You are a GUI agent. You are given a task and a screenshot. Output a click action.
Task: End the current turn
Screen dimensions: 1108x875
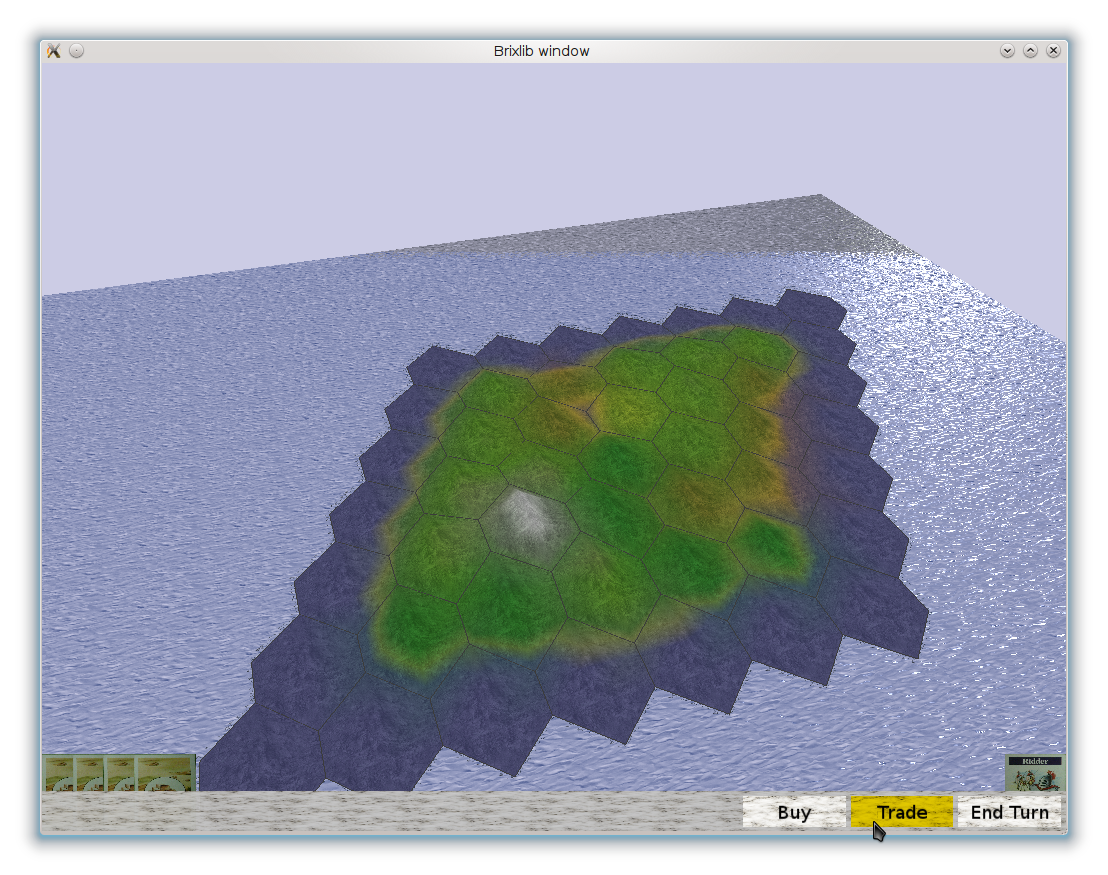coord(1009,812)
